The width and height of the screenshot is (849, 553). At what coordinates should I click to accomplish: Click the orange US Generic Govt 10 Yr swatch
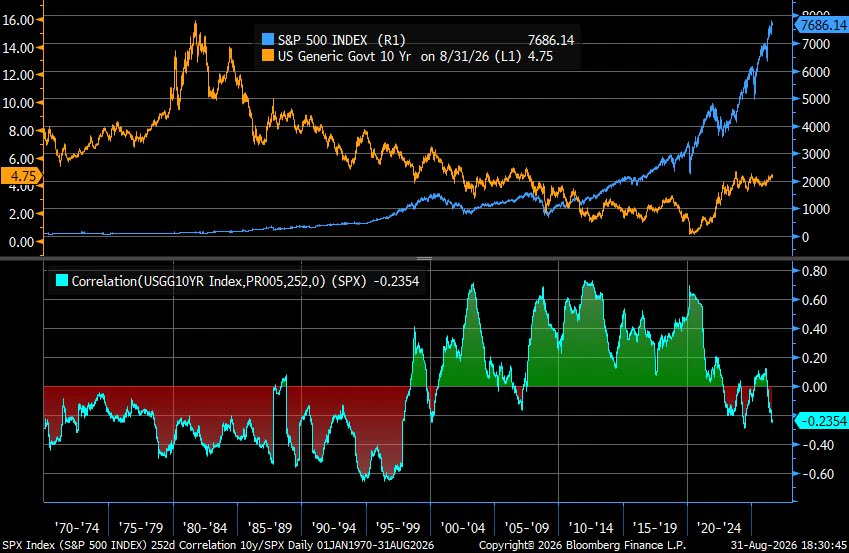coord(267,56)
